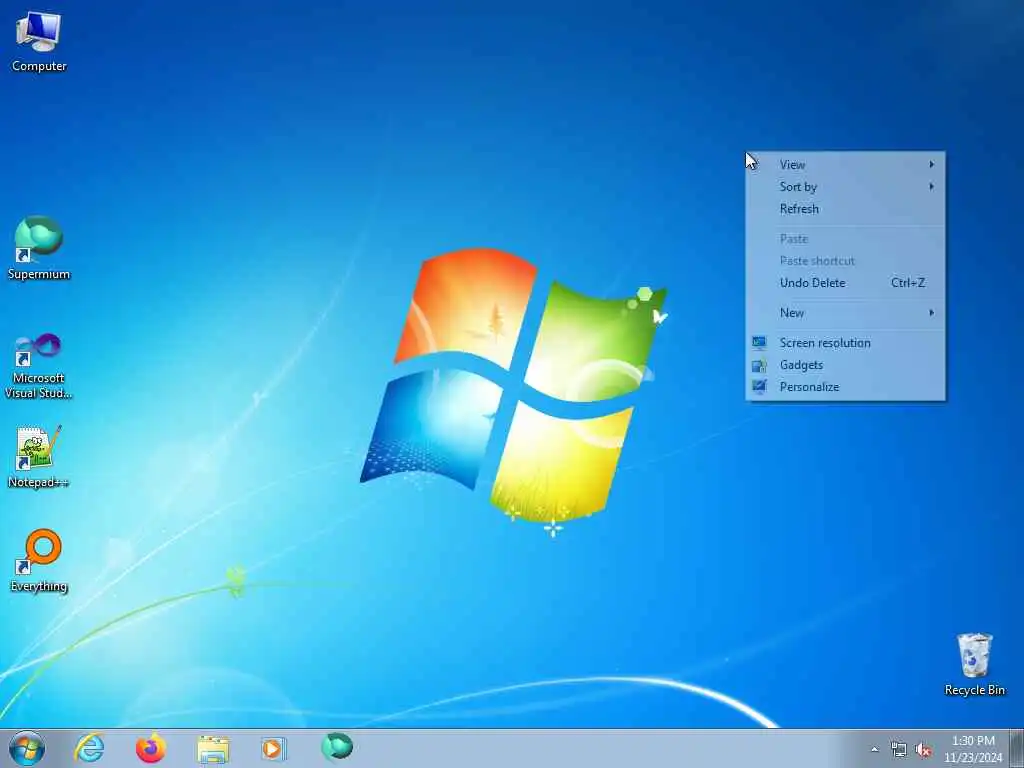Image resolution: width=1024 pixels, height=768 pixels.
Task: Click the Show desktop button
Action: [x=1017, y=749]
